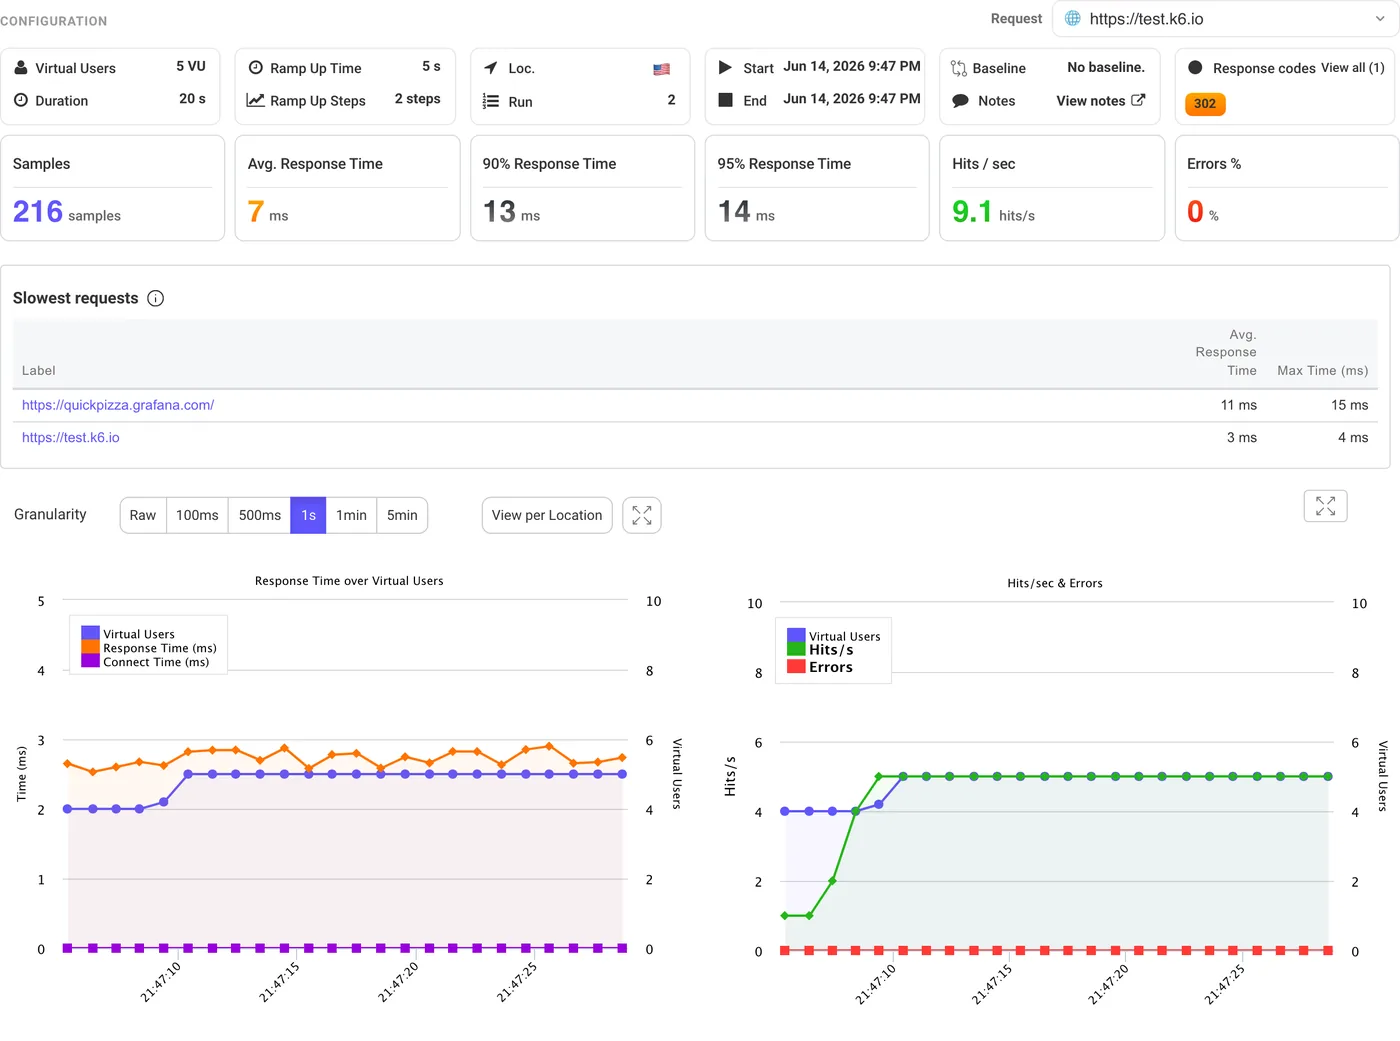Click the expand icon next to View per Location
Screen dimensions: 1400x1041
click(642, 515)
